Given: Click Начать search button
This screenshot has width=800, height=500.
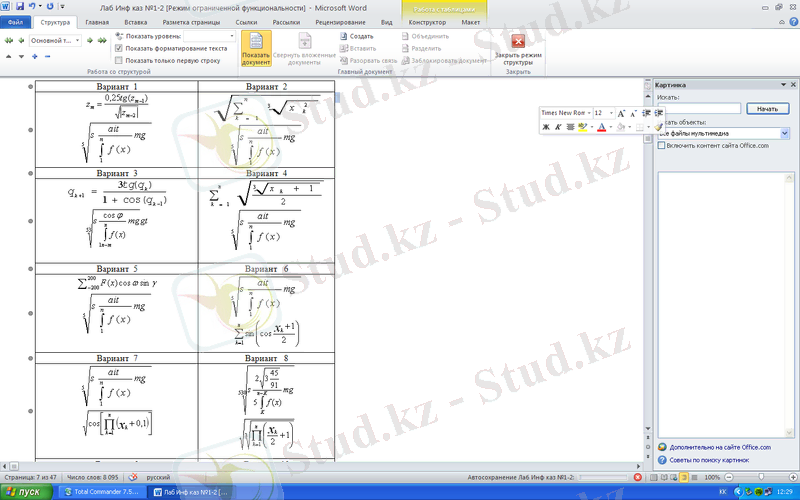Looking at the screenshot, I should [x=767, y=109].
